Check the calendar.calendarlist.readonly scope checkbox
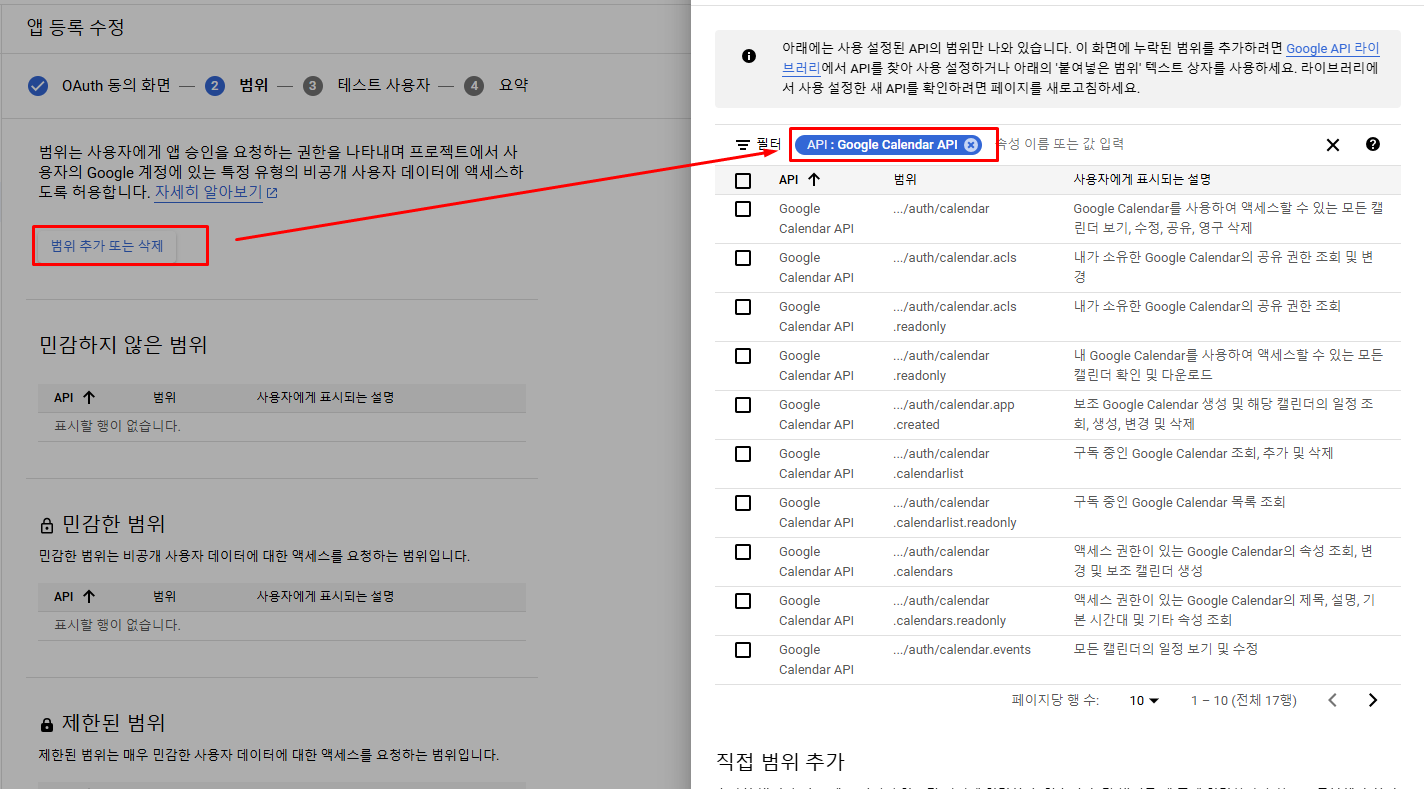1424x789 pixels. coord(743,503)
